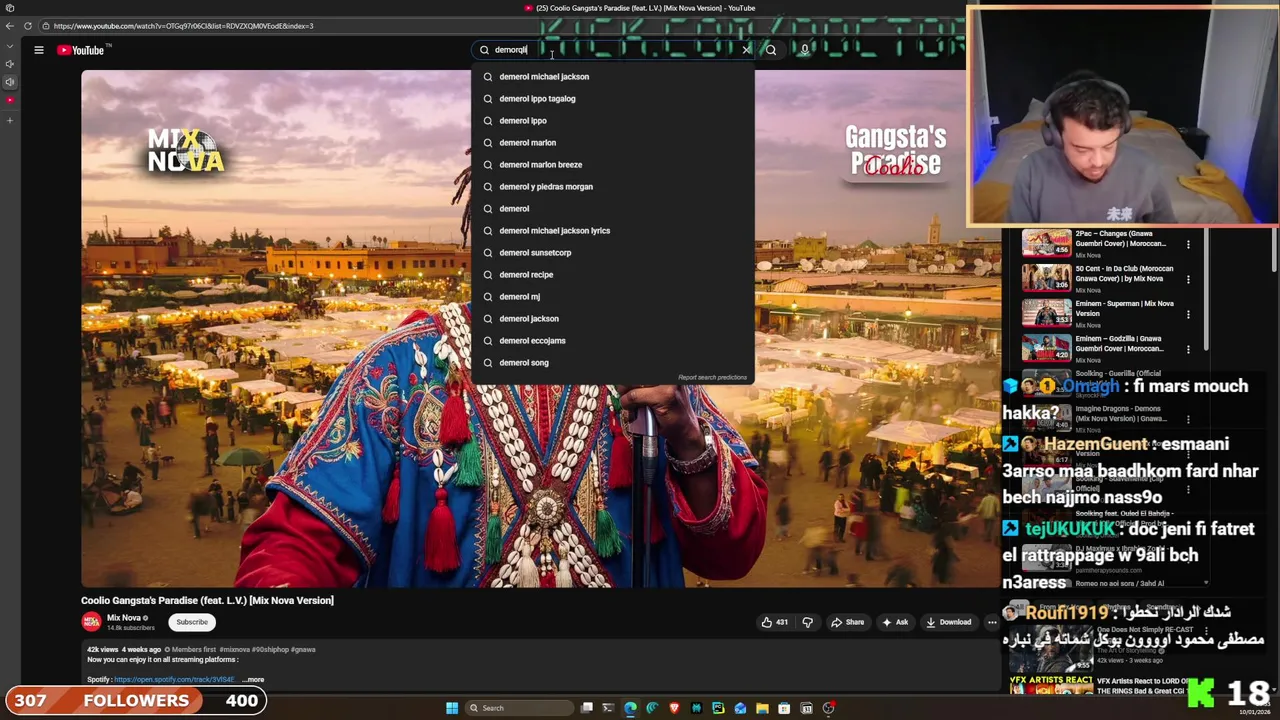
Task: Play 'Eminem - Godzilla' Gnawa cover
Action: [x=1046, y=348]
